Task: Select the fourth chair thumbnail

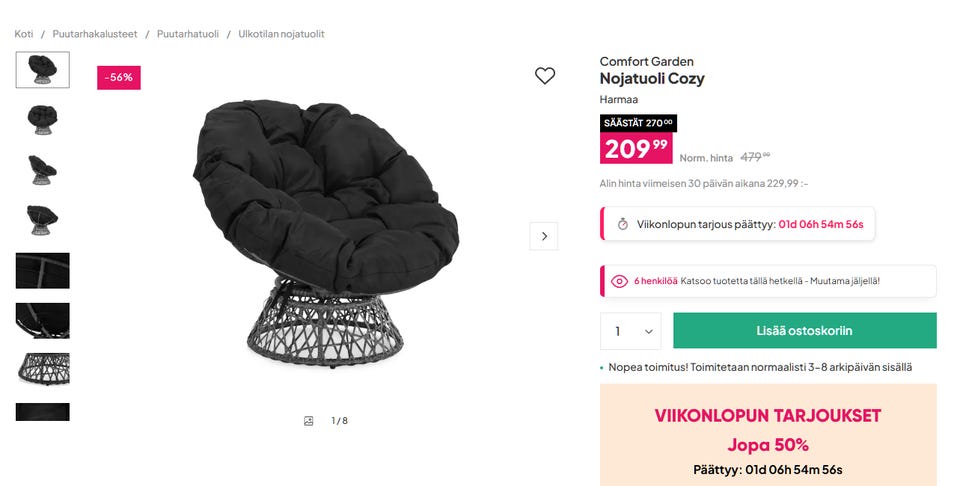Action: pyautogui.click(x=43, y=220)
